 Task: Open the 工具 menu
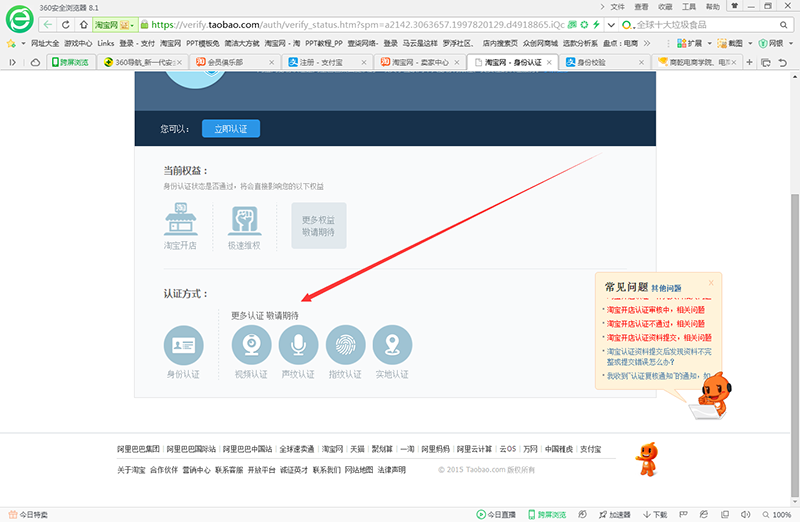point(689,7)
